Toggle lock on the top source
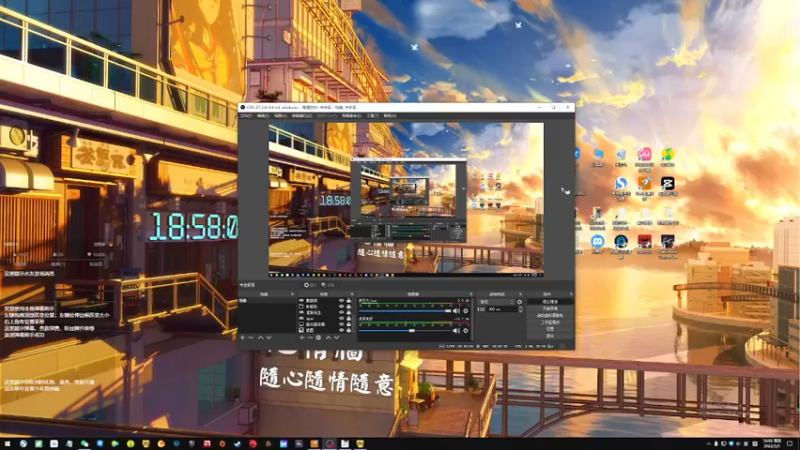The width and height of the screenshot is (800, 450). pyautogui.click(x=348, y=301)
